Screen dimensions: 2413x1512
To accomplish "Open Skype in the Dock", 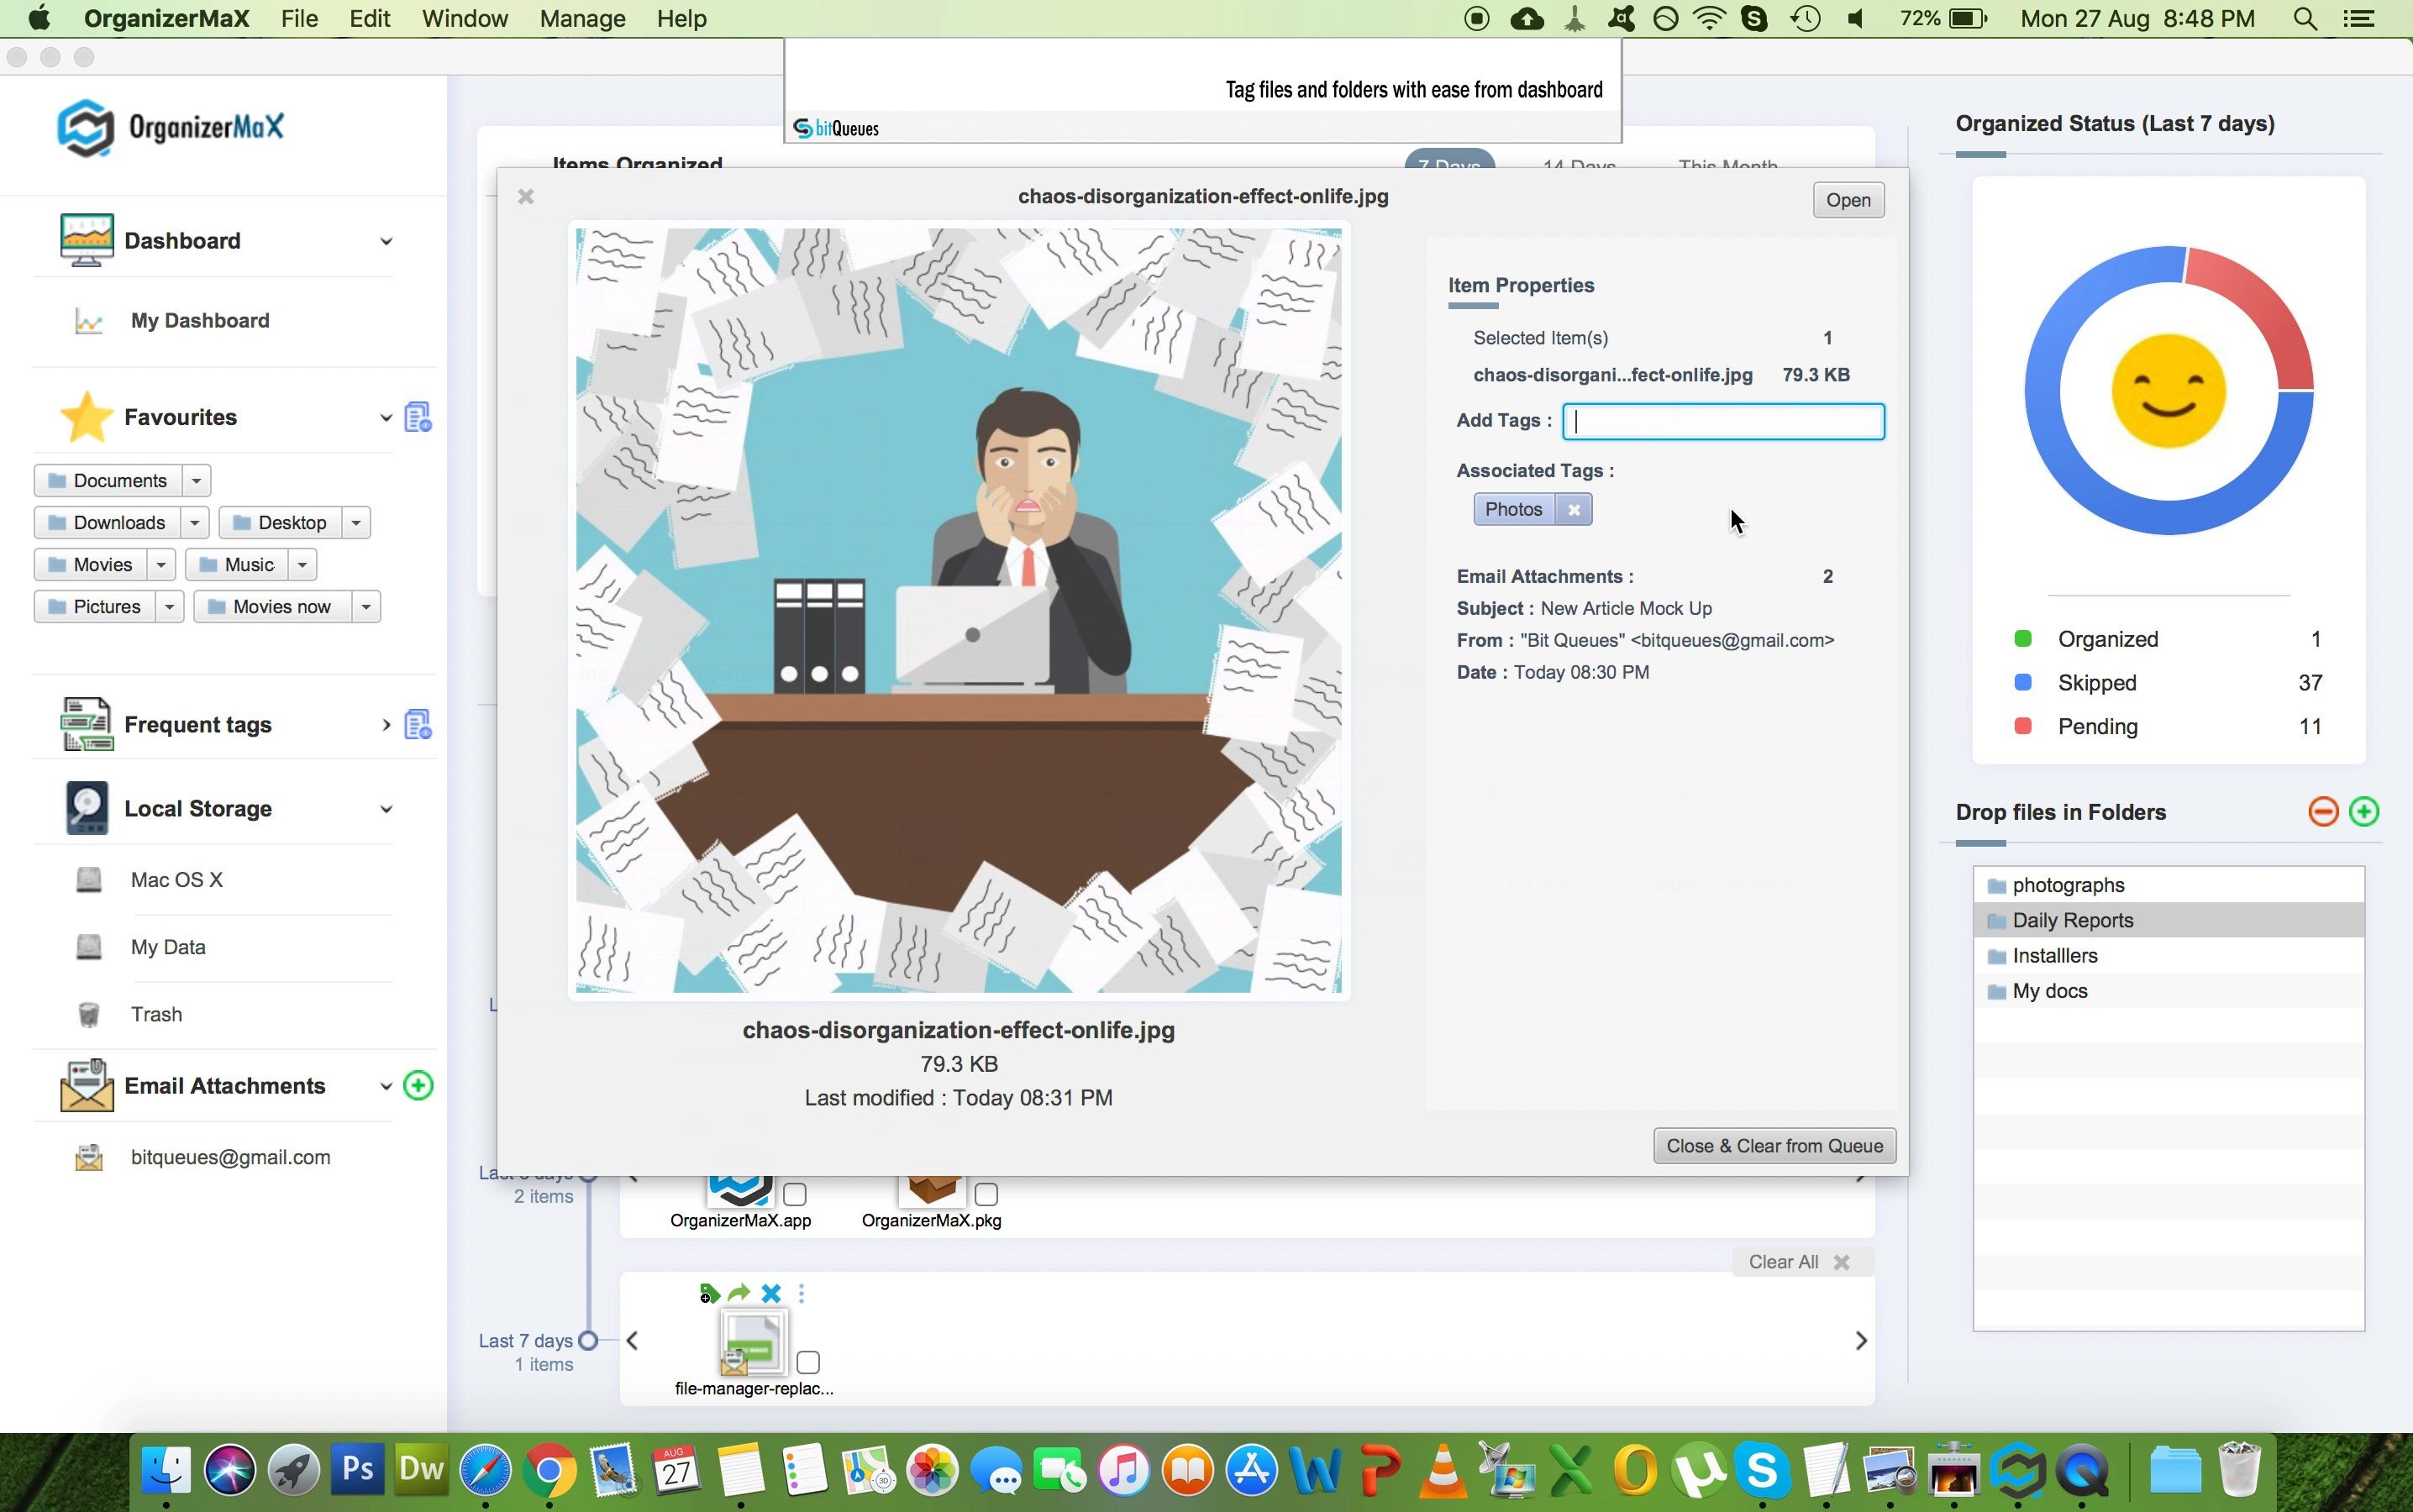I will coord(1763,1470).
